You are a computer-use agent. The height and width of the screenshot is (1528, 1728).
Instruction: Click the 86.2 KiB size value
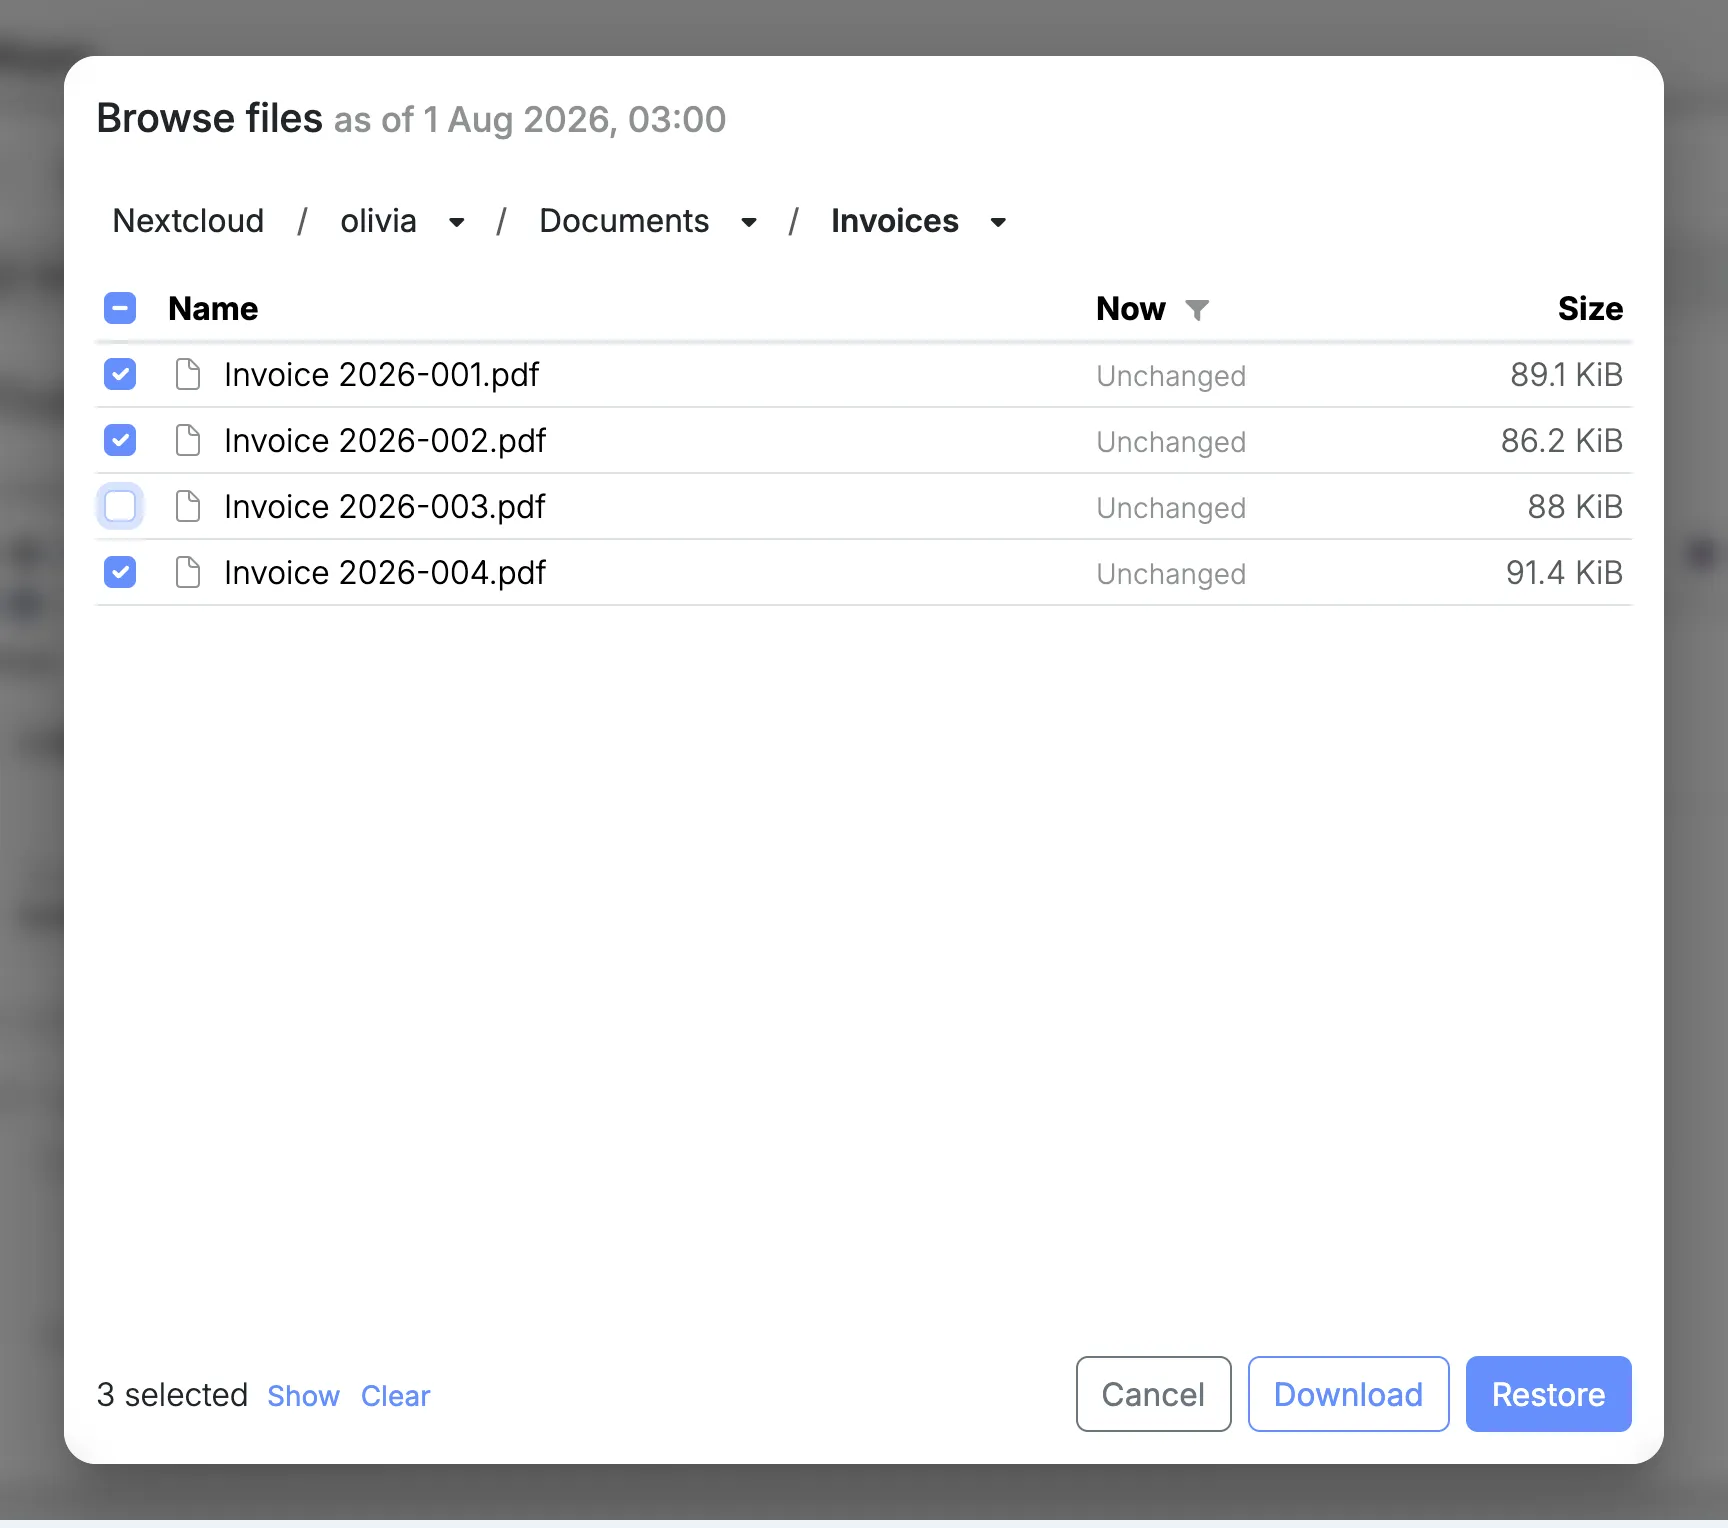tap(1561, 440)
